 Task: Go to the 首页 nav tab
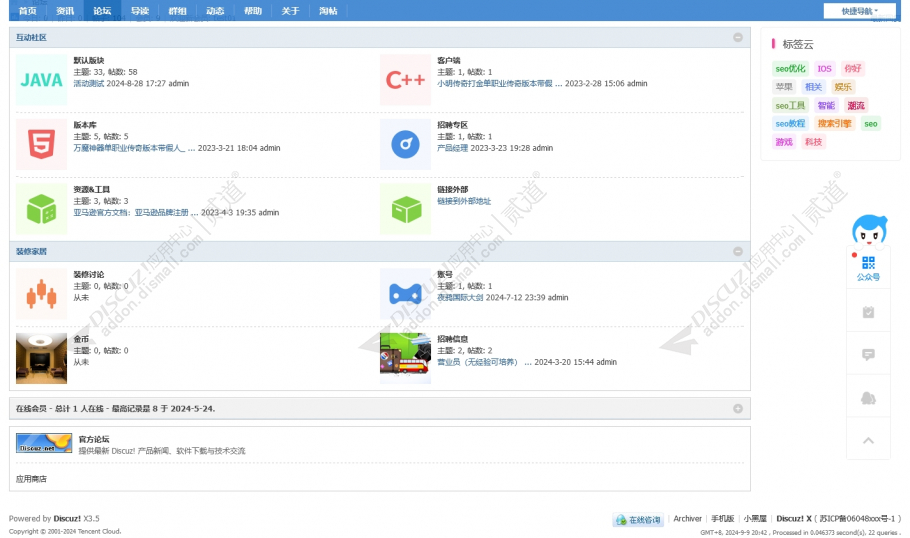(x=27, y=10)
